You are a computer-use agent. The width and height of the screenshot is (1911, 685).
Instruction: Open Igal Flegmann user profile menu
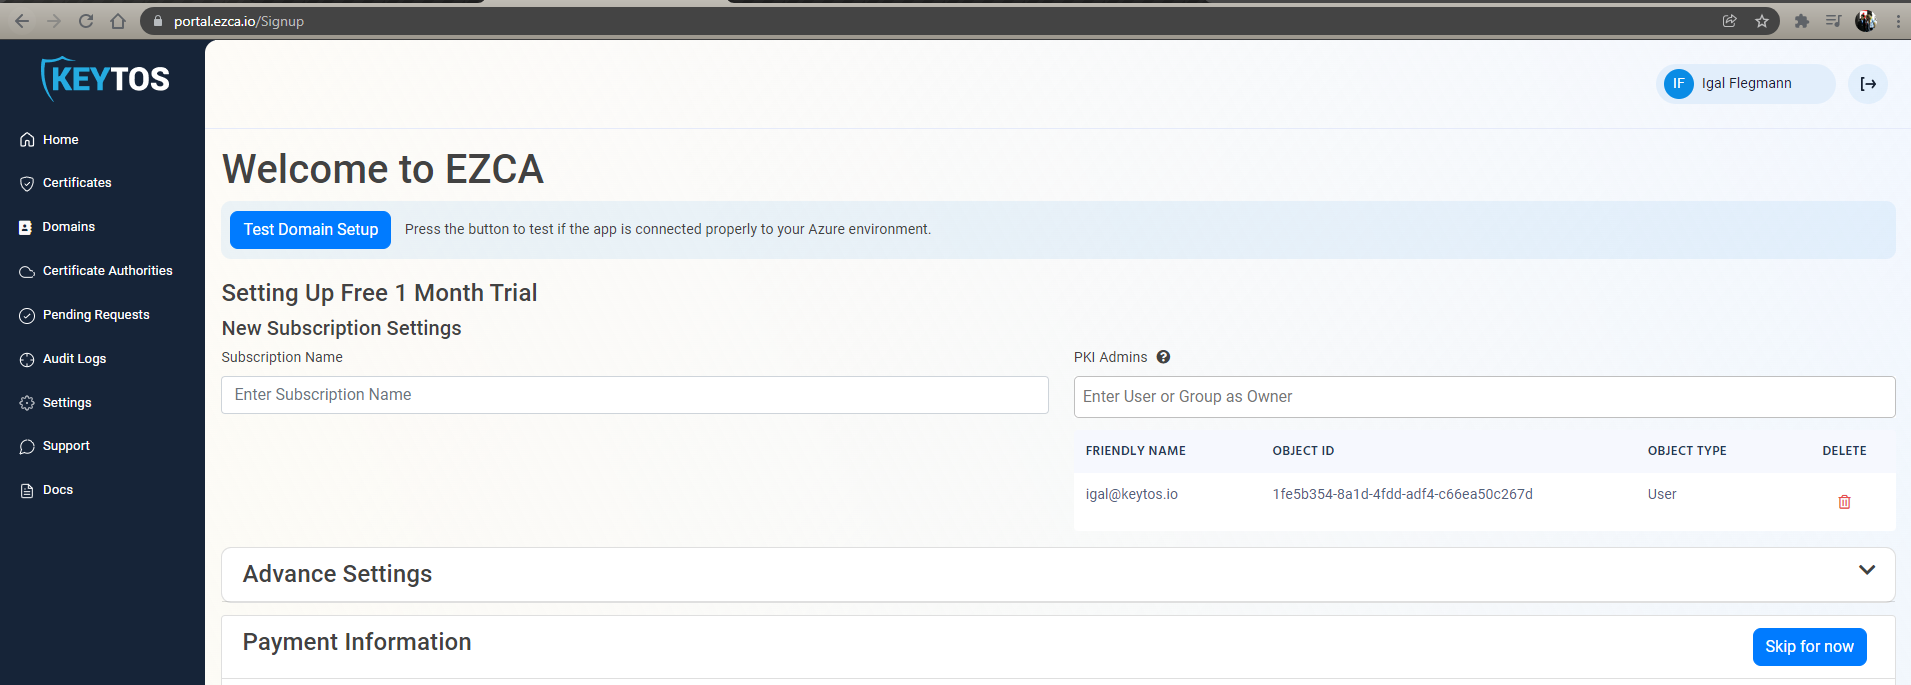1744,84
